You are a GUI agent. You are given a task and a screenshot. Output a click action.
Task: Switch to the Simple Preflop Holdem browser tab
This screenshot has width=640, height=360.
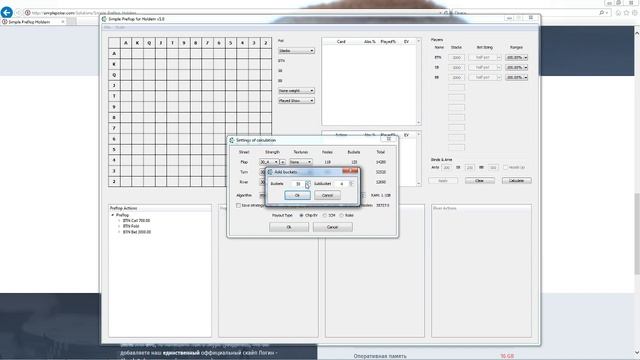[x=32, y=22]
